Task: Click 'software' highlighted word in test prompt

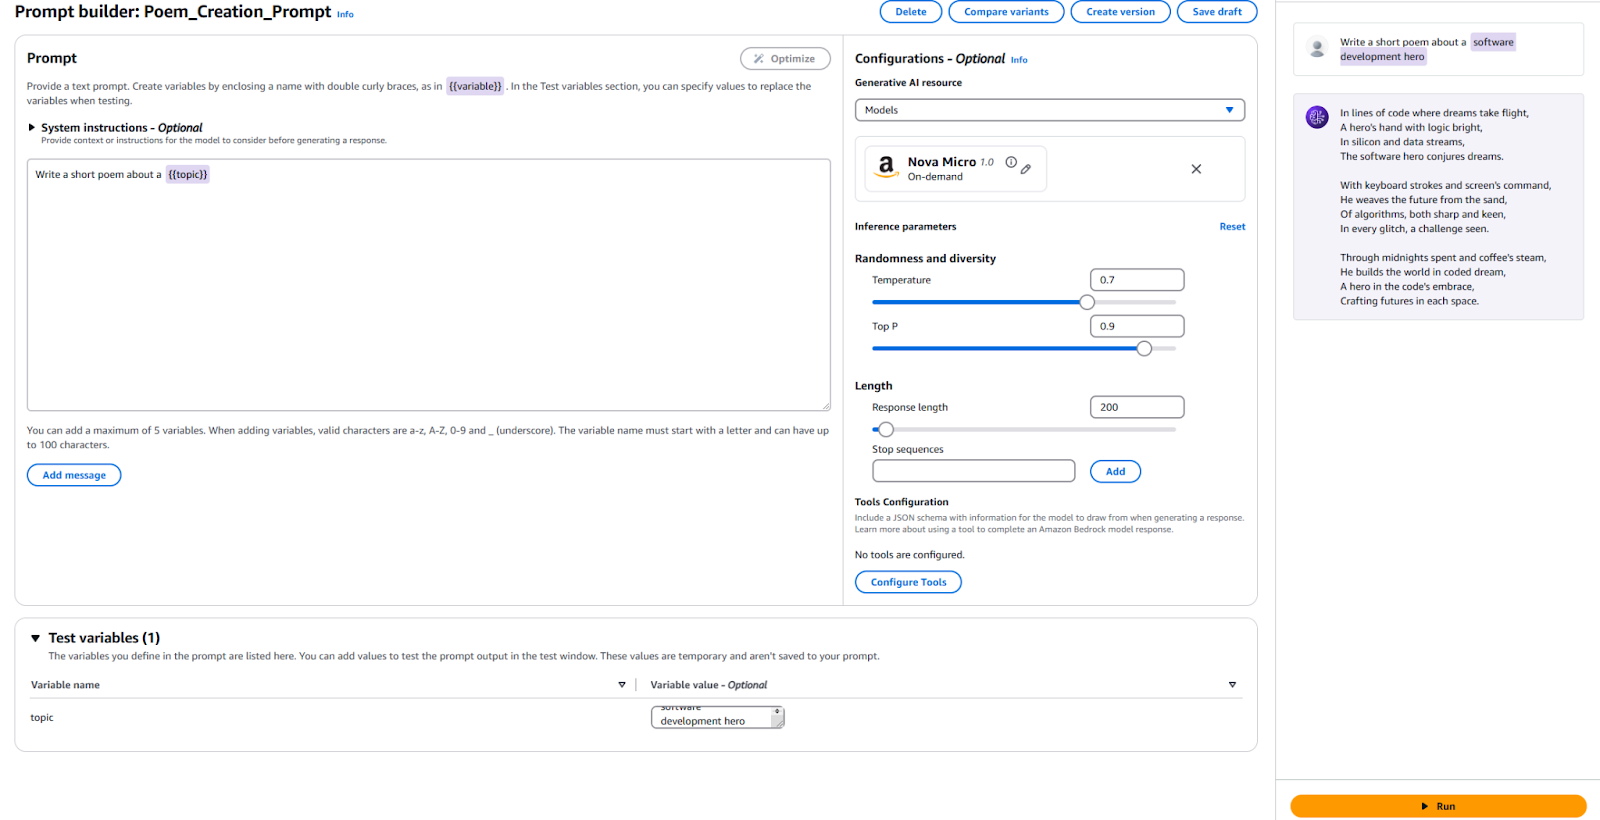Action: pyautogui.click(x=1493, y=42)
